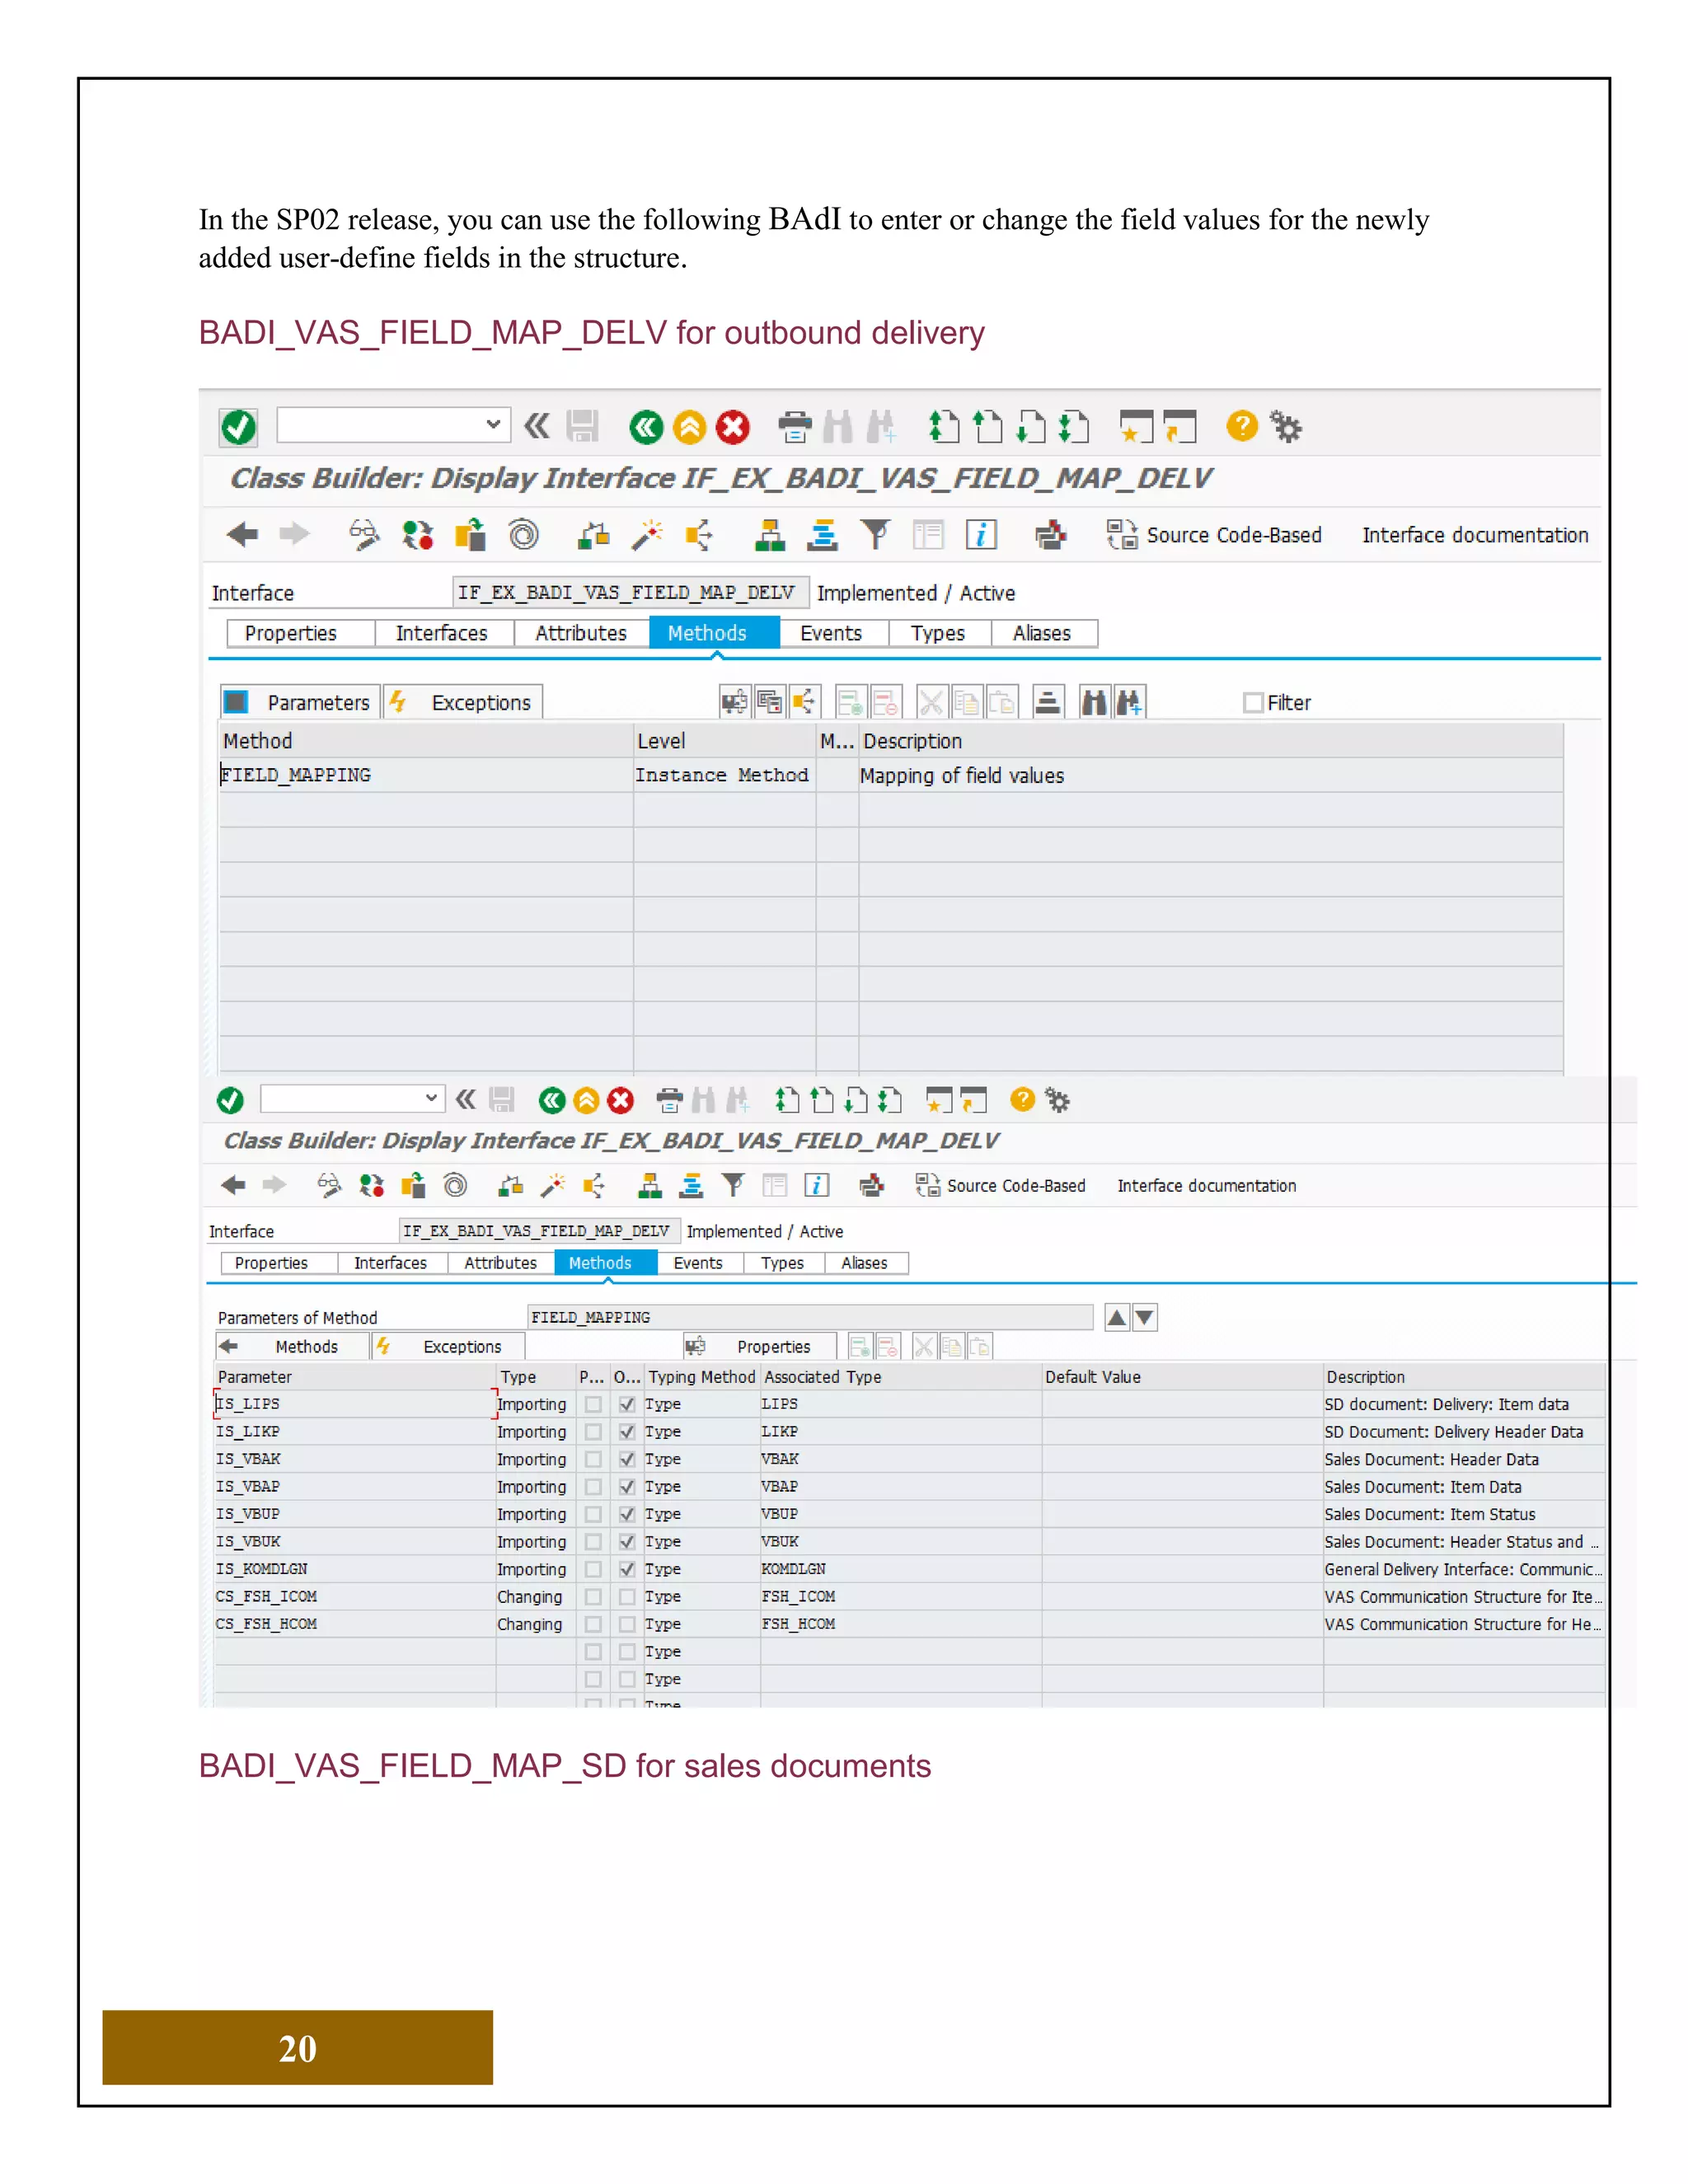
Task: Click the left Back arrow in the first screenshot's toolbar
Action: coord(242,534)
